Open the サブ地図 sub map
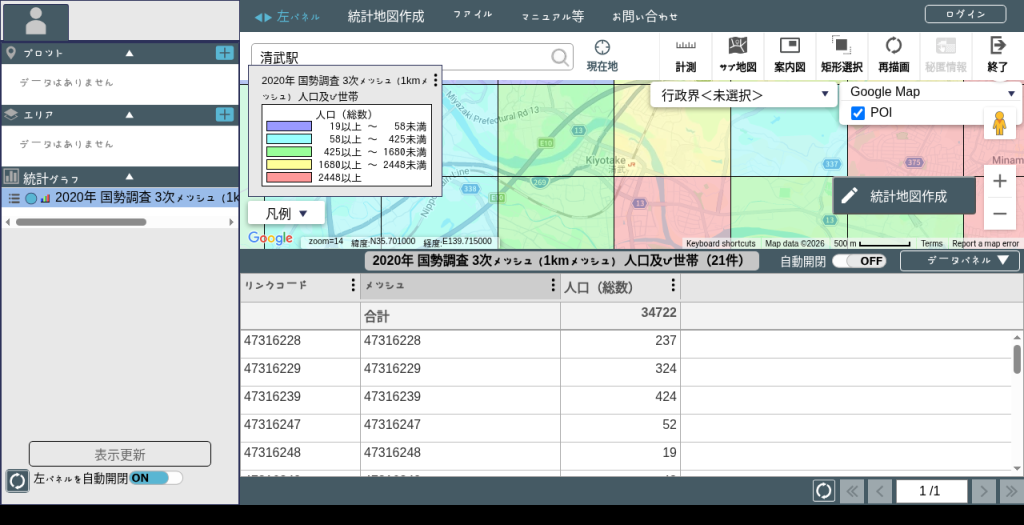 [737, 56]
